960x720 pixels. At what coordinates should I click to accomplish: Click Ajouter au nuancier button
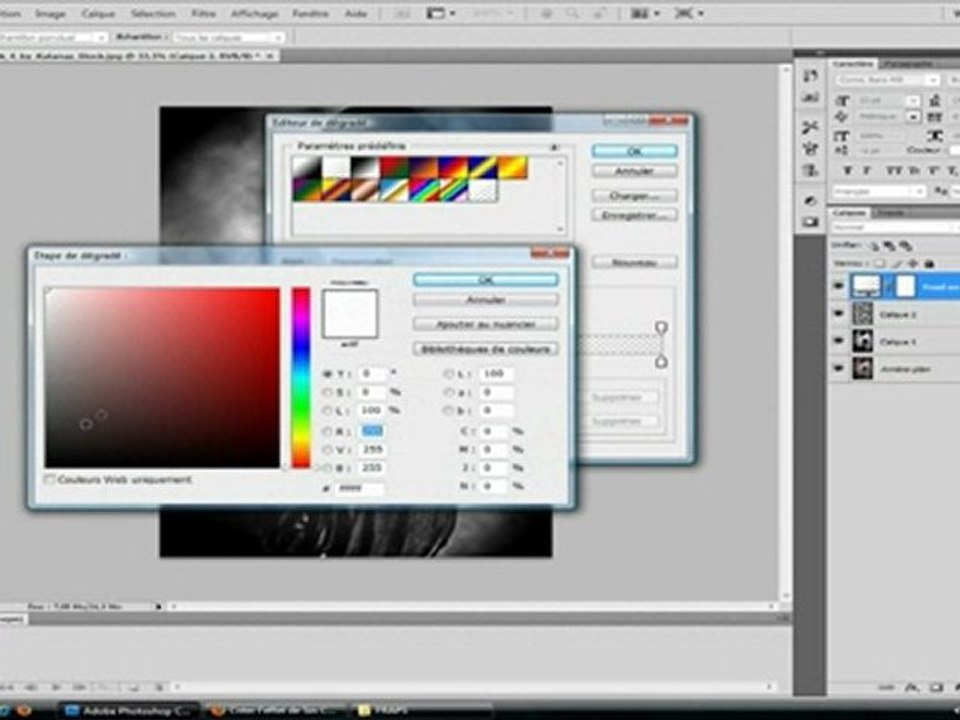[486, 324]
